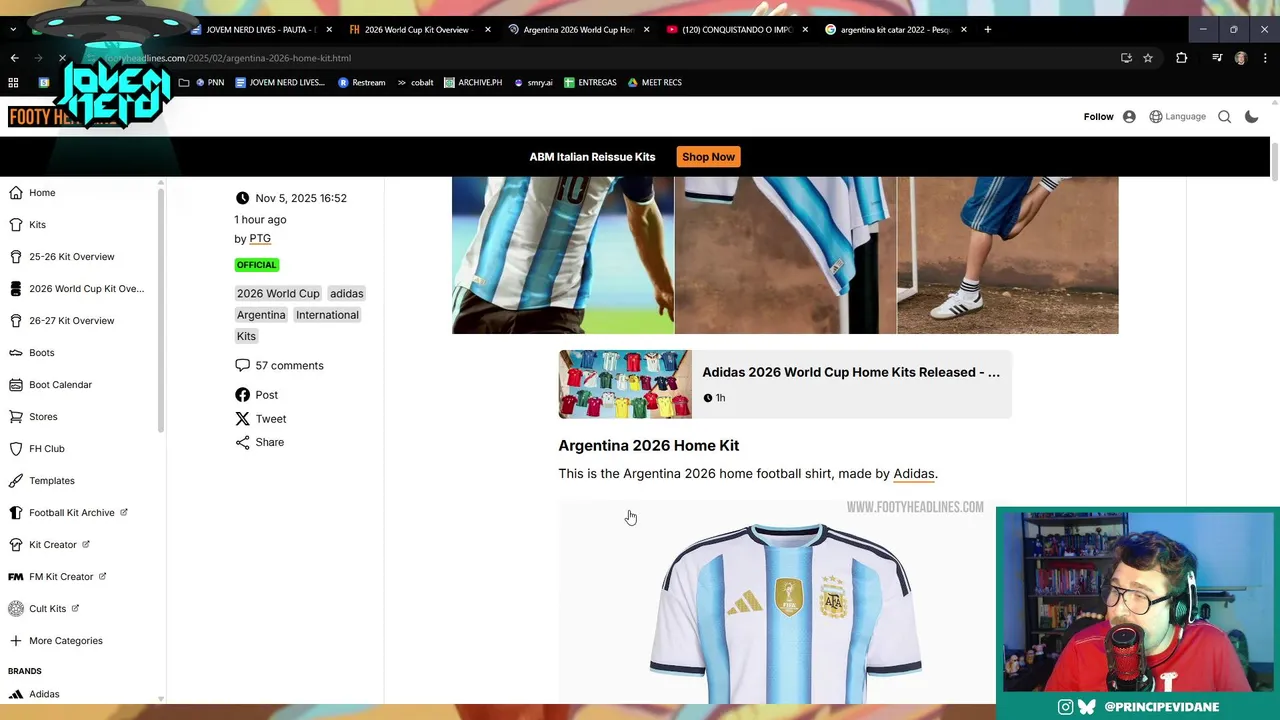
Task: Click the page vertical scrollbar
Action: [1274, 162]
